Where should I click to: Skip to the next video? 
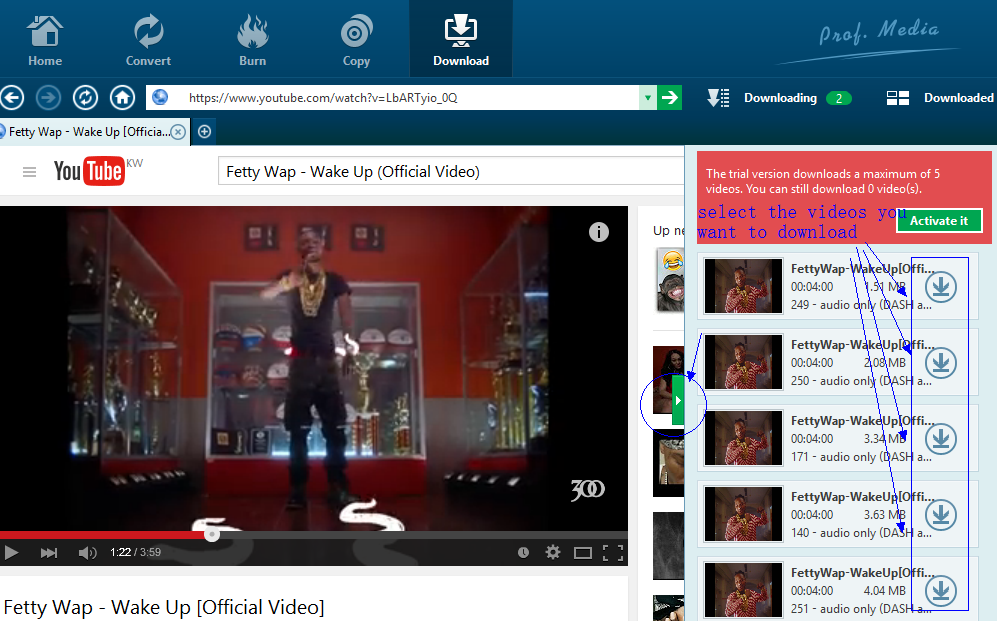(49, 552)
